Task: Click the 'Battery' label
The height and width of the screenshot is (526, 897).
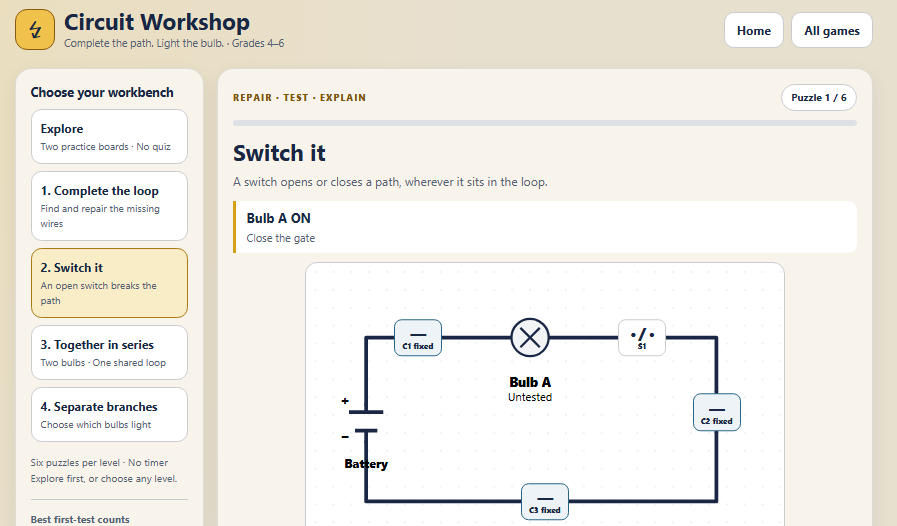Action: 366,464
